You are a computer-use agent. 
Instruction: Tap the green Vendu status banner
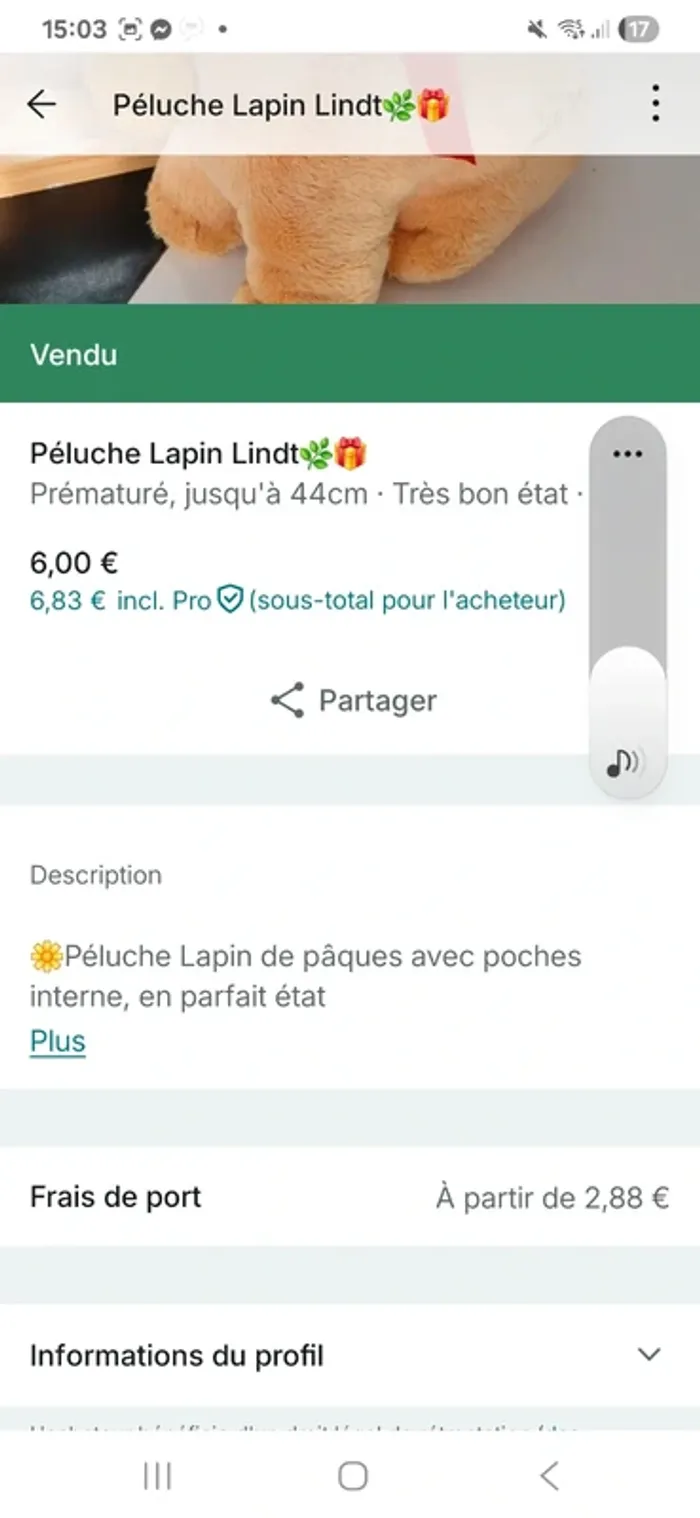[x=350, y=354]
